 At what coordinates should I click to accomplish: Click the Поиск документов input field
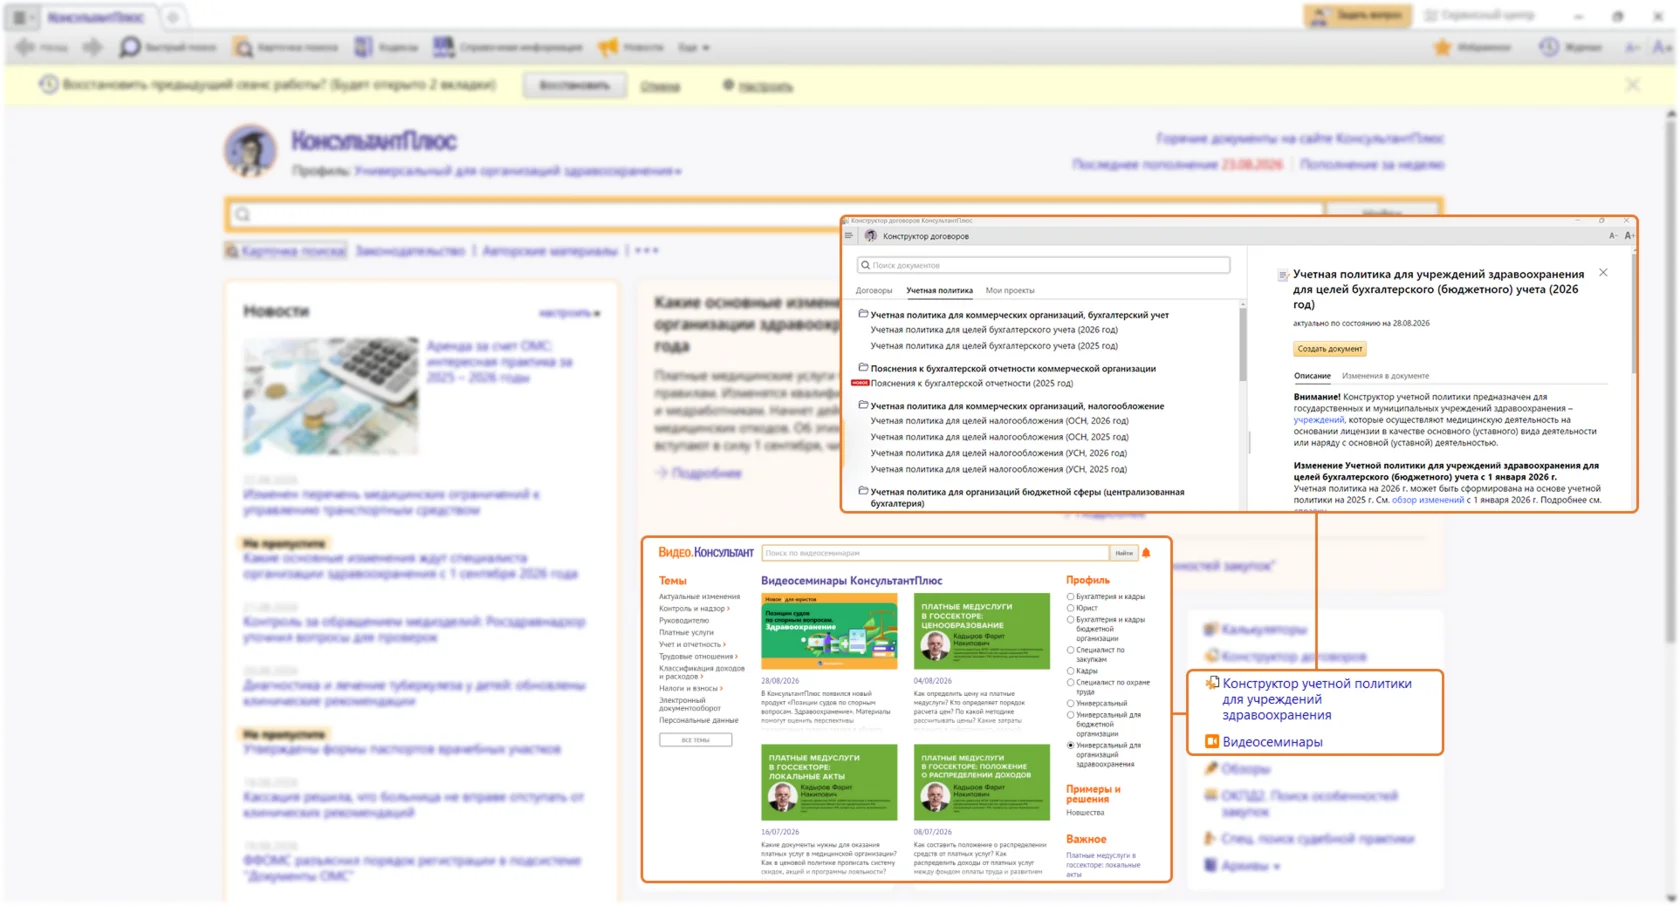click(x=1043, y=265)
